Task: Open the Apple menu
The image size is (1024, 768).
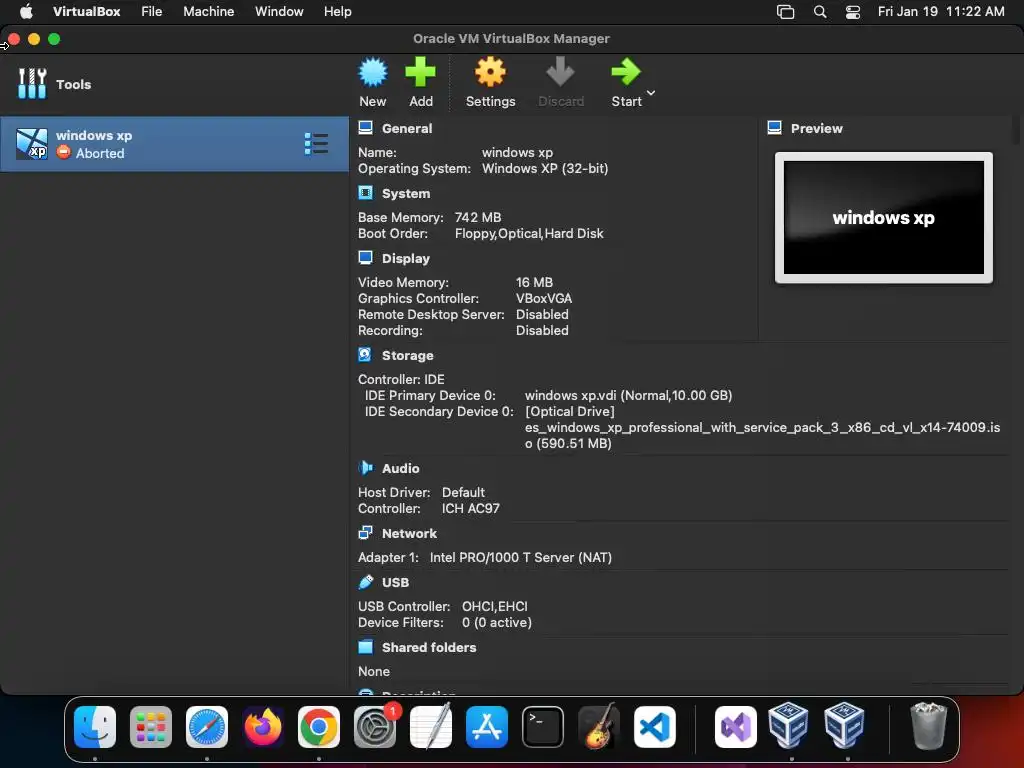Action: click(26, 11)
